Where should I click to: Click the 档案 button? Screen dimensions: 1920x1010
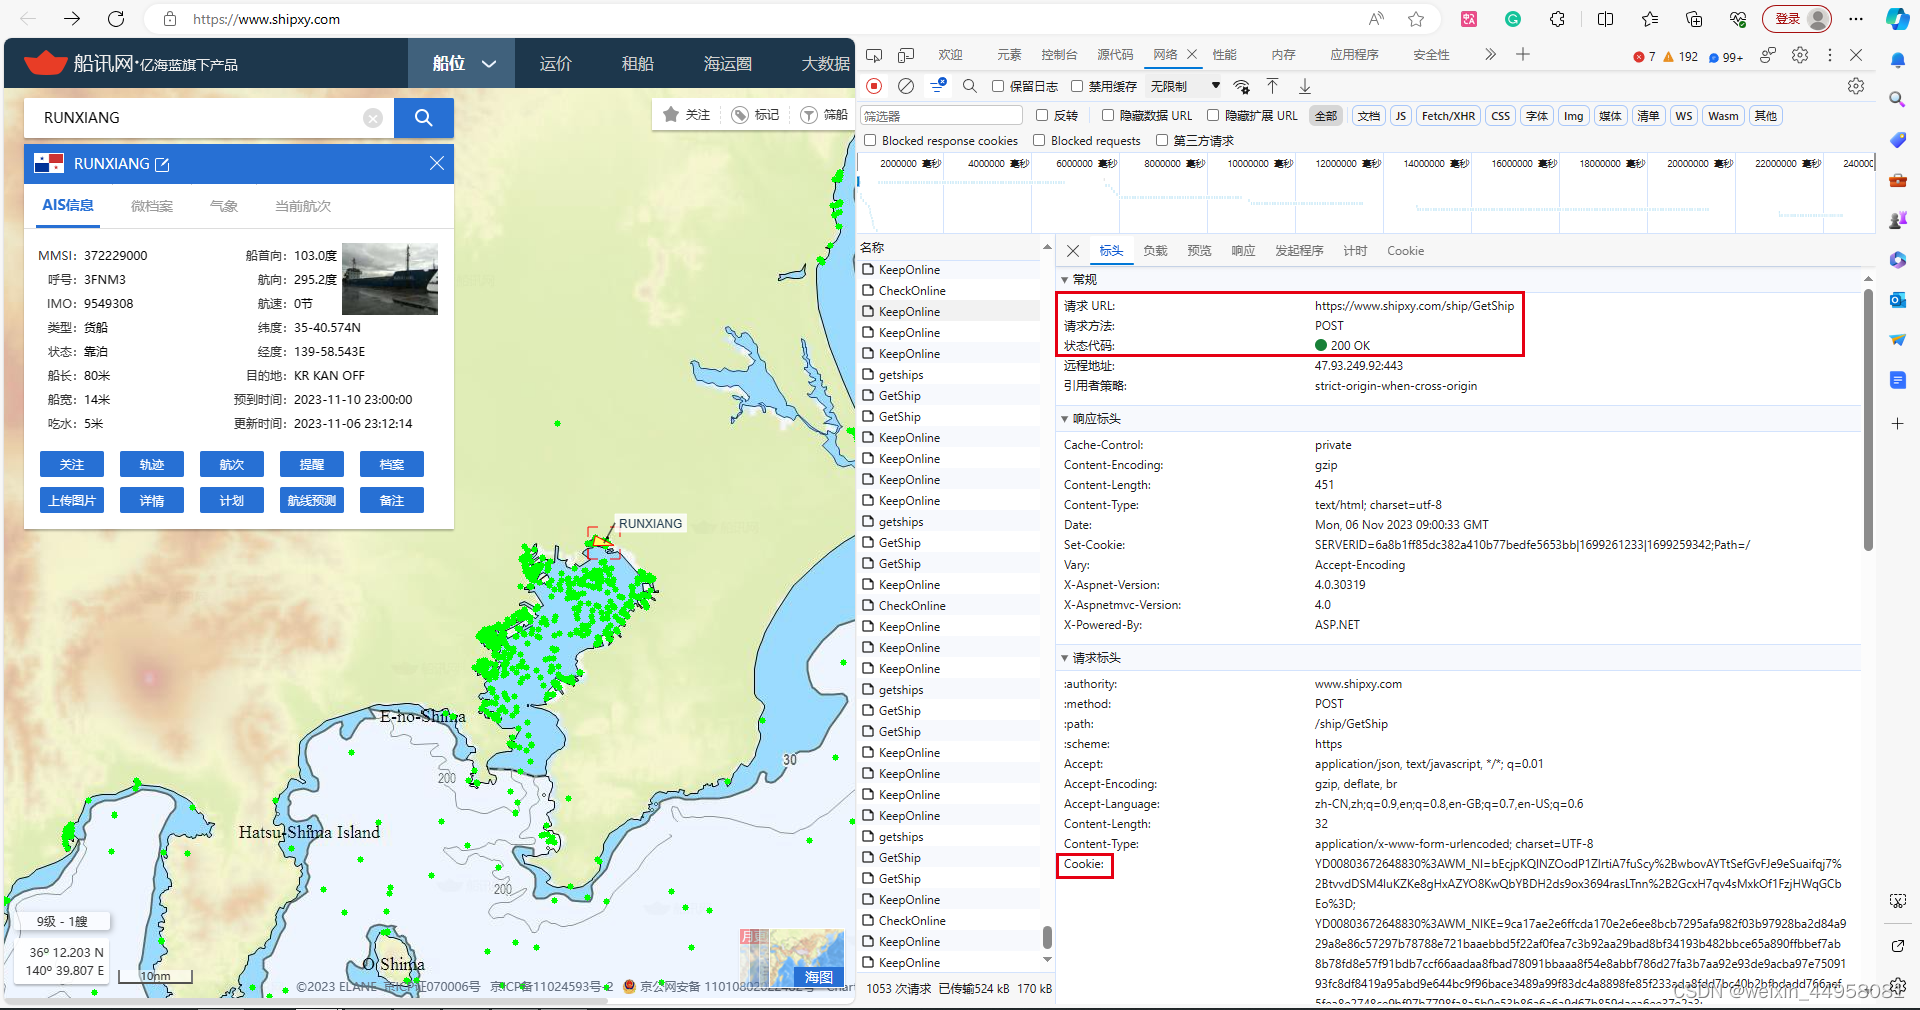tap(392, 464)
